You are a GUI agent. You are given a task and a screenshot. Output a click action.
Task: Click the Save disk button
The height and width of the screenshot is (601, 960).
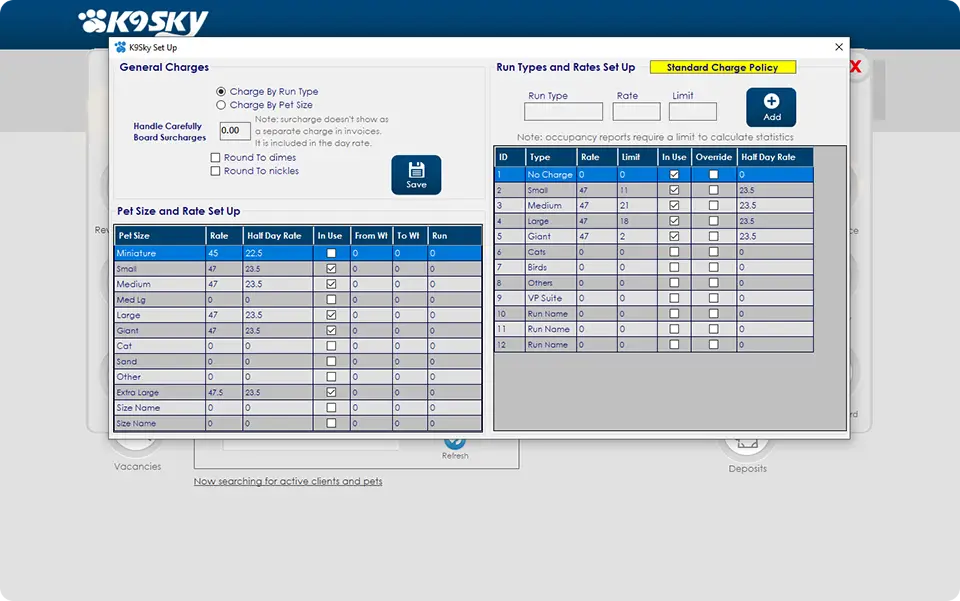click(x=416, y=175)
